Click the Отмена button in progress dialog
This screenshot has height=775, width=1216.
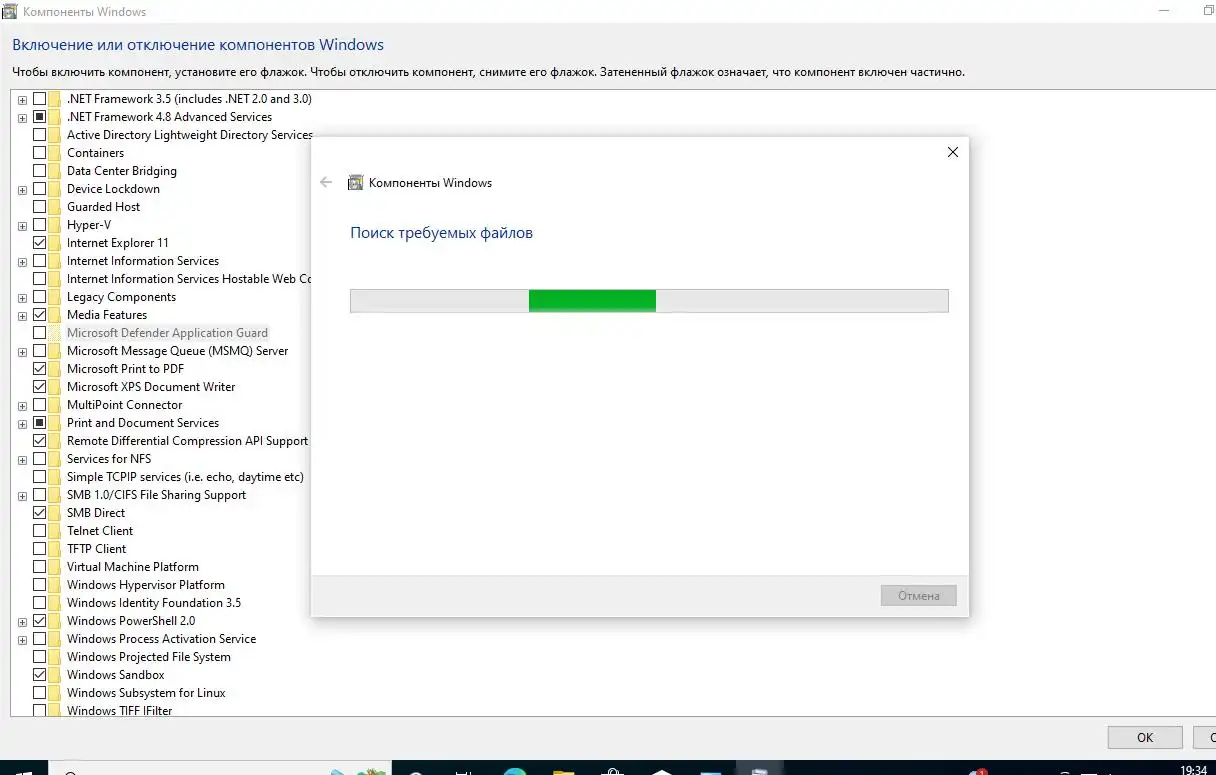point(918,595)
